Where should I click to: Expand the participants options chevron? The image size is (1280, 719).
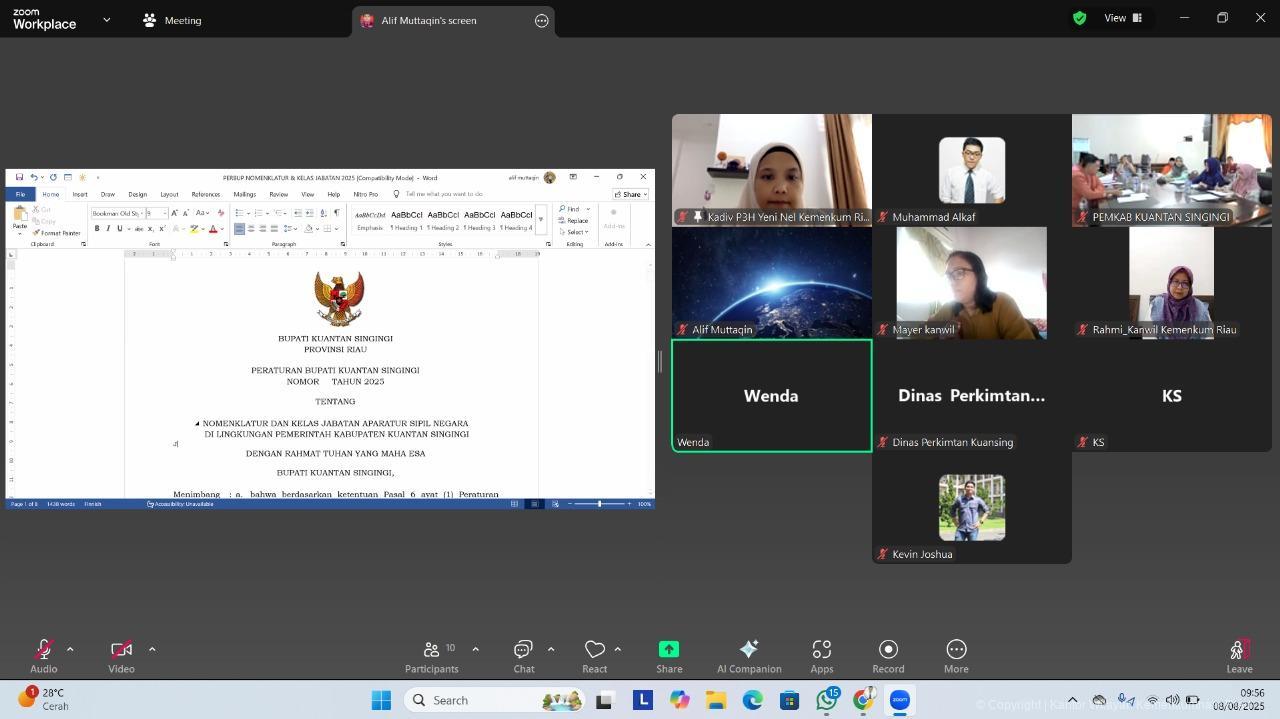click(475, 649)
